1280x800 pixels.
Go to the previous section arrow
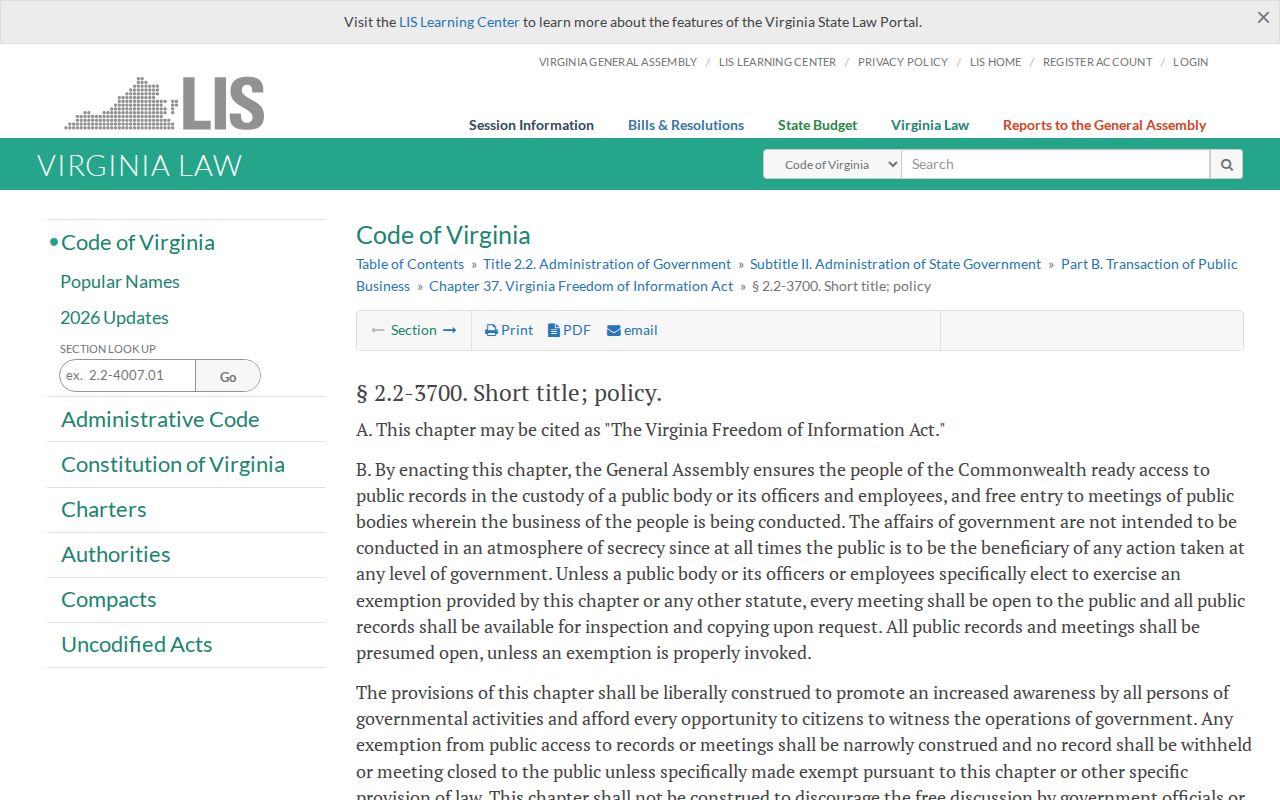(378, 330)
